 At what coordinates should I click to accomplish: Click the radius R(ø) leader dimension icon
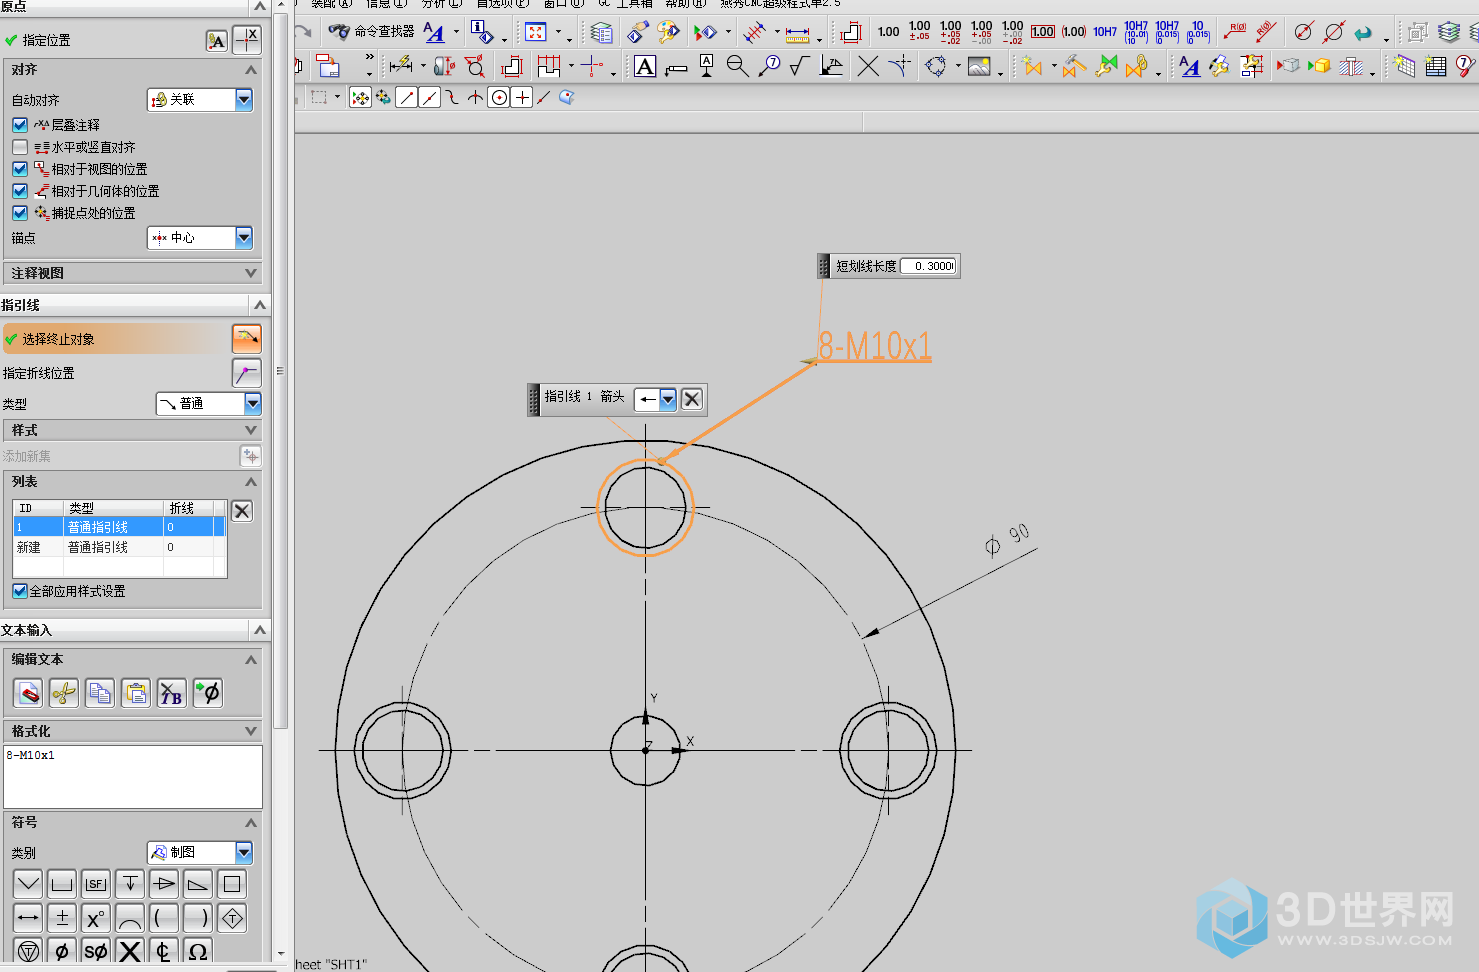[1235, 32]
